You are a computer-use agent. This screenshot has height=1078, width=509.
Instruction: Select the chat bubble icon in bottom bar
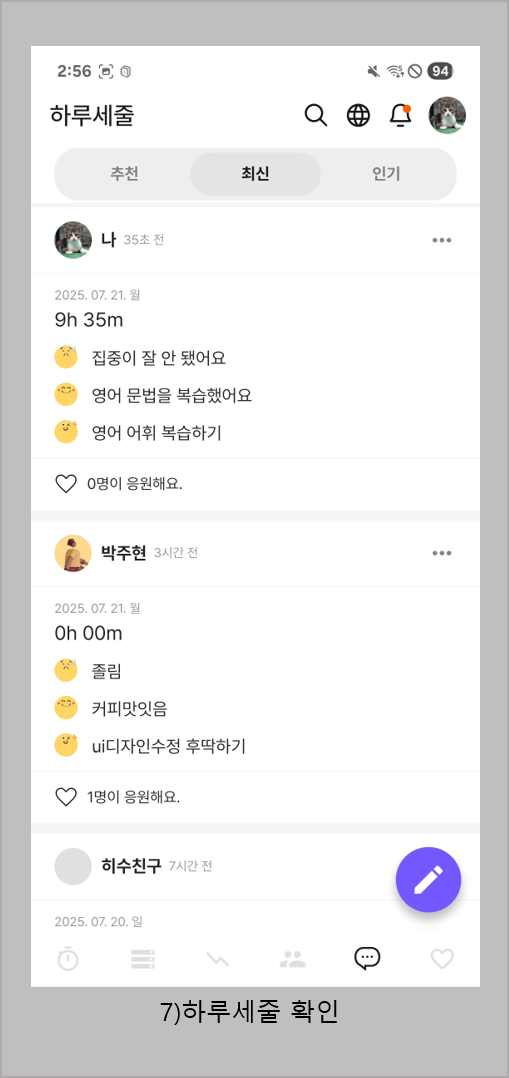click(x=367, y=958)
